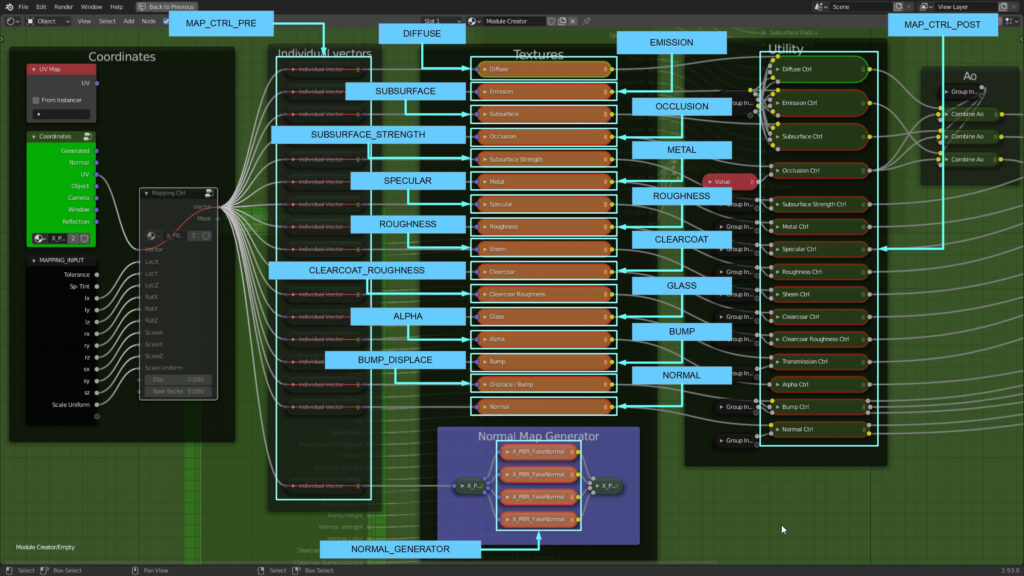Collapse the Mapping Ctrl node

(x=146, y=193)
